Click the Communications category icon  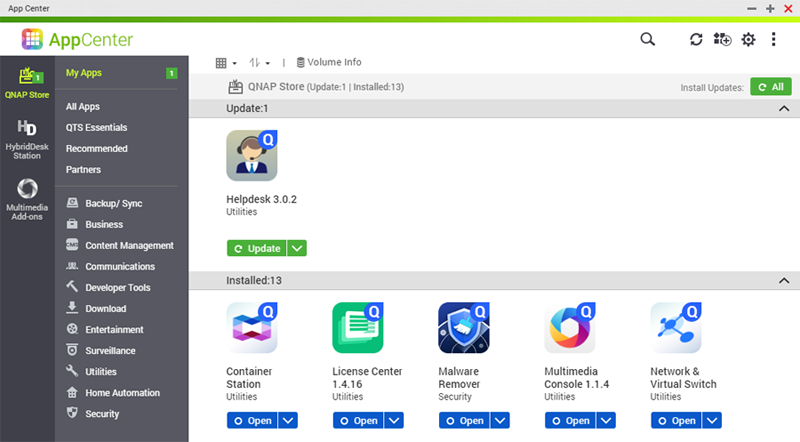pyautogui.click(x=72, y=266)
